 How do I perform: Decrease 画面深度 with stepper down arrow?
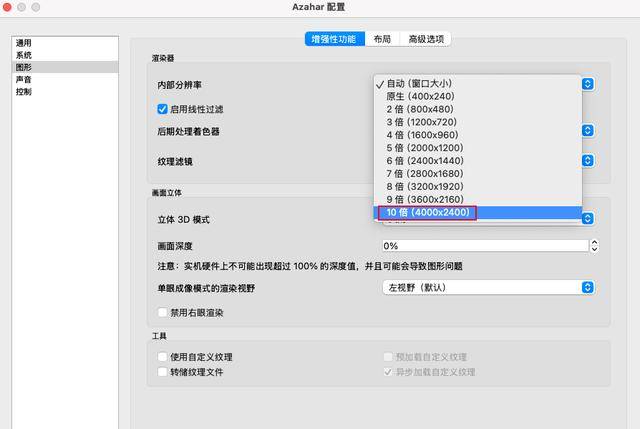click(x=594, y=249)
